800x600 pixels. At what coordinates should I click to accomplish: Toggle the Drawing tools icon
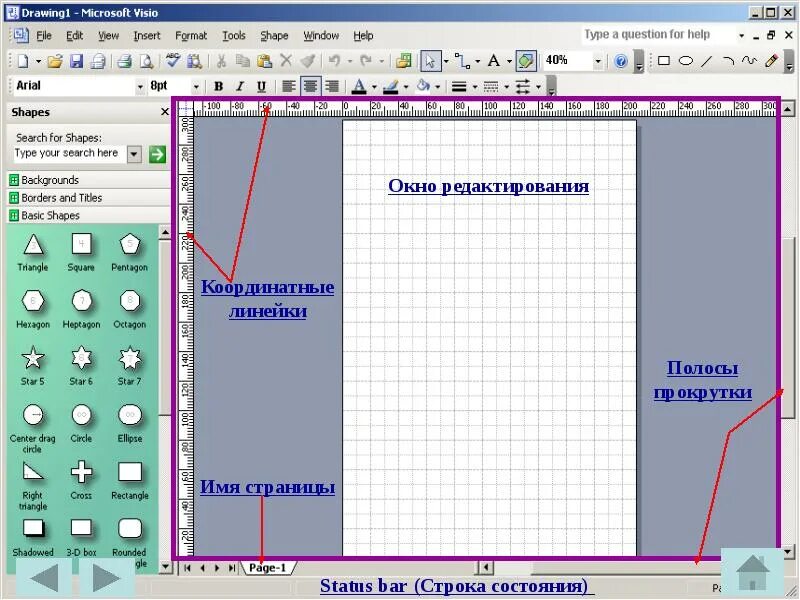526,61
